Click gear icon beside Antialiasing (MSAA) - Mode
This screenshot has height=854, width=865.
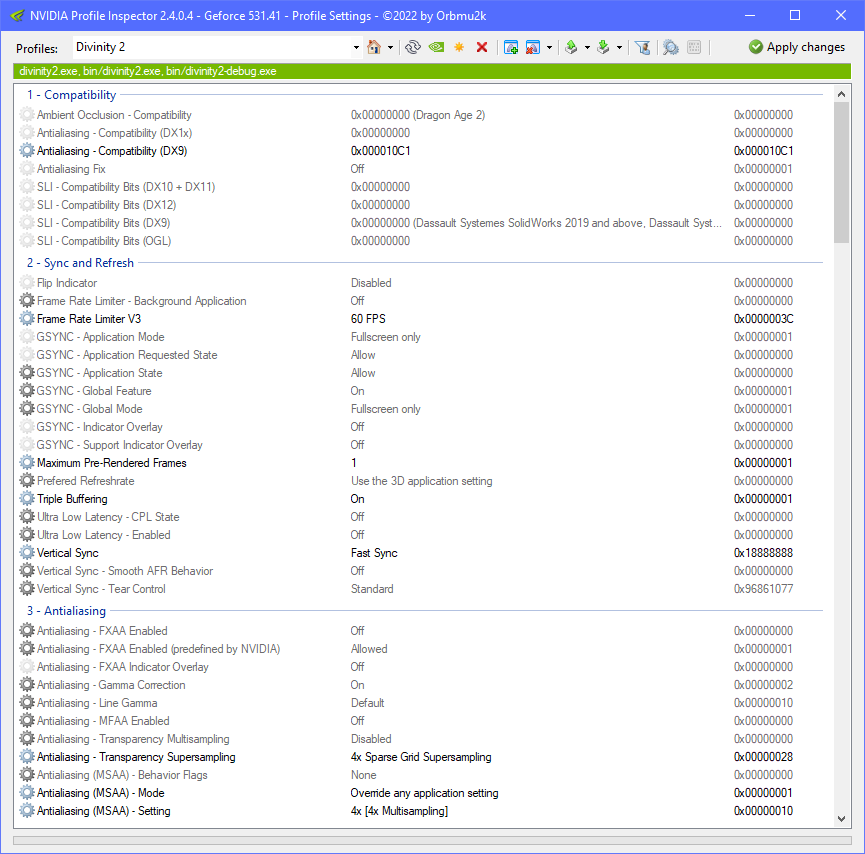27,793
